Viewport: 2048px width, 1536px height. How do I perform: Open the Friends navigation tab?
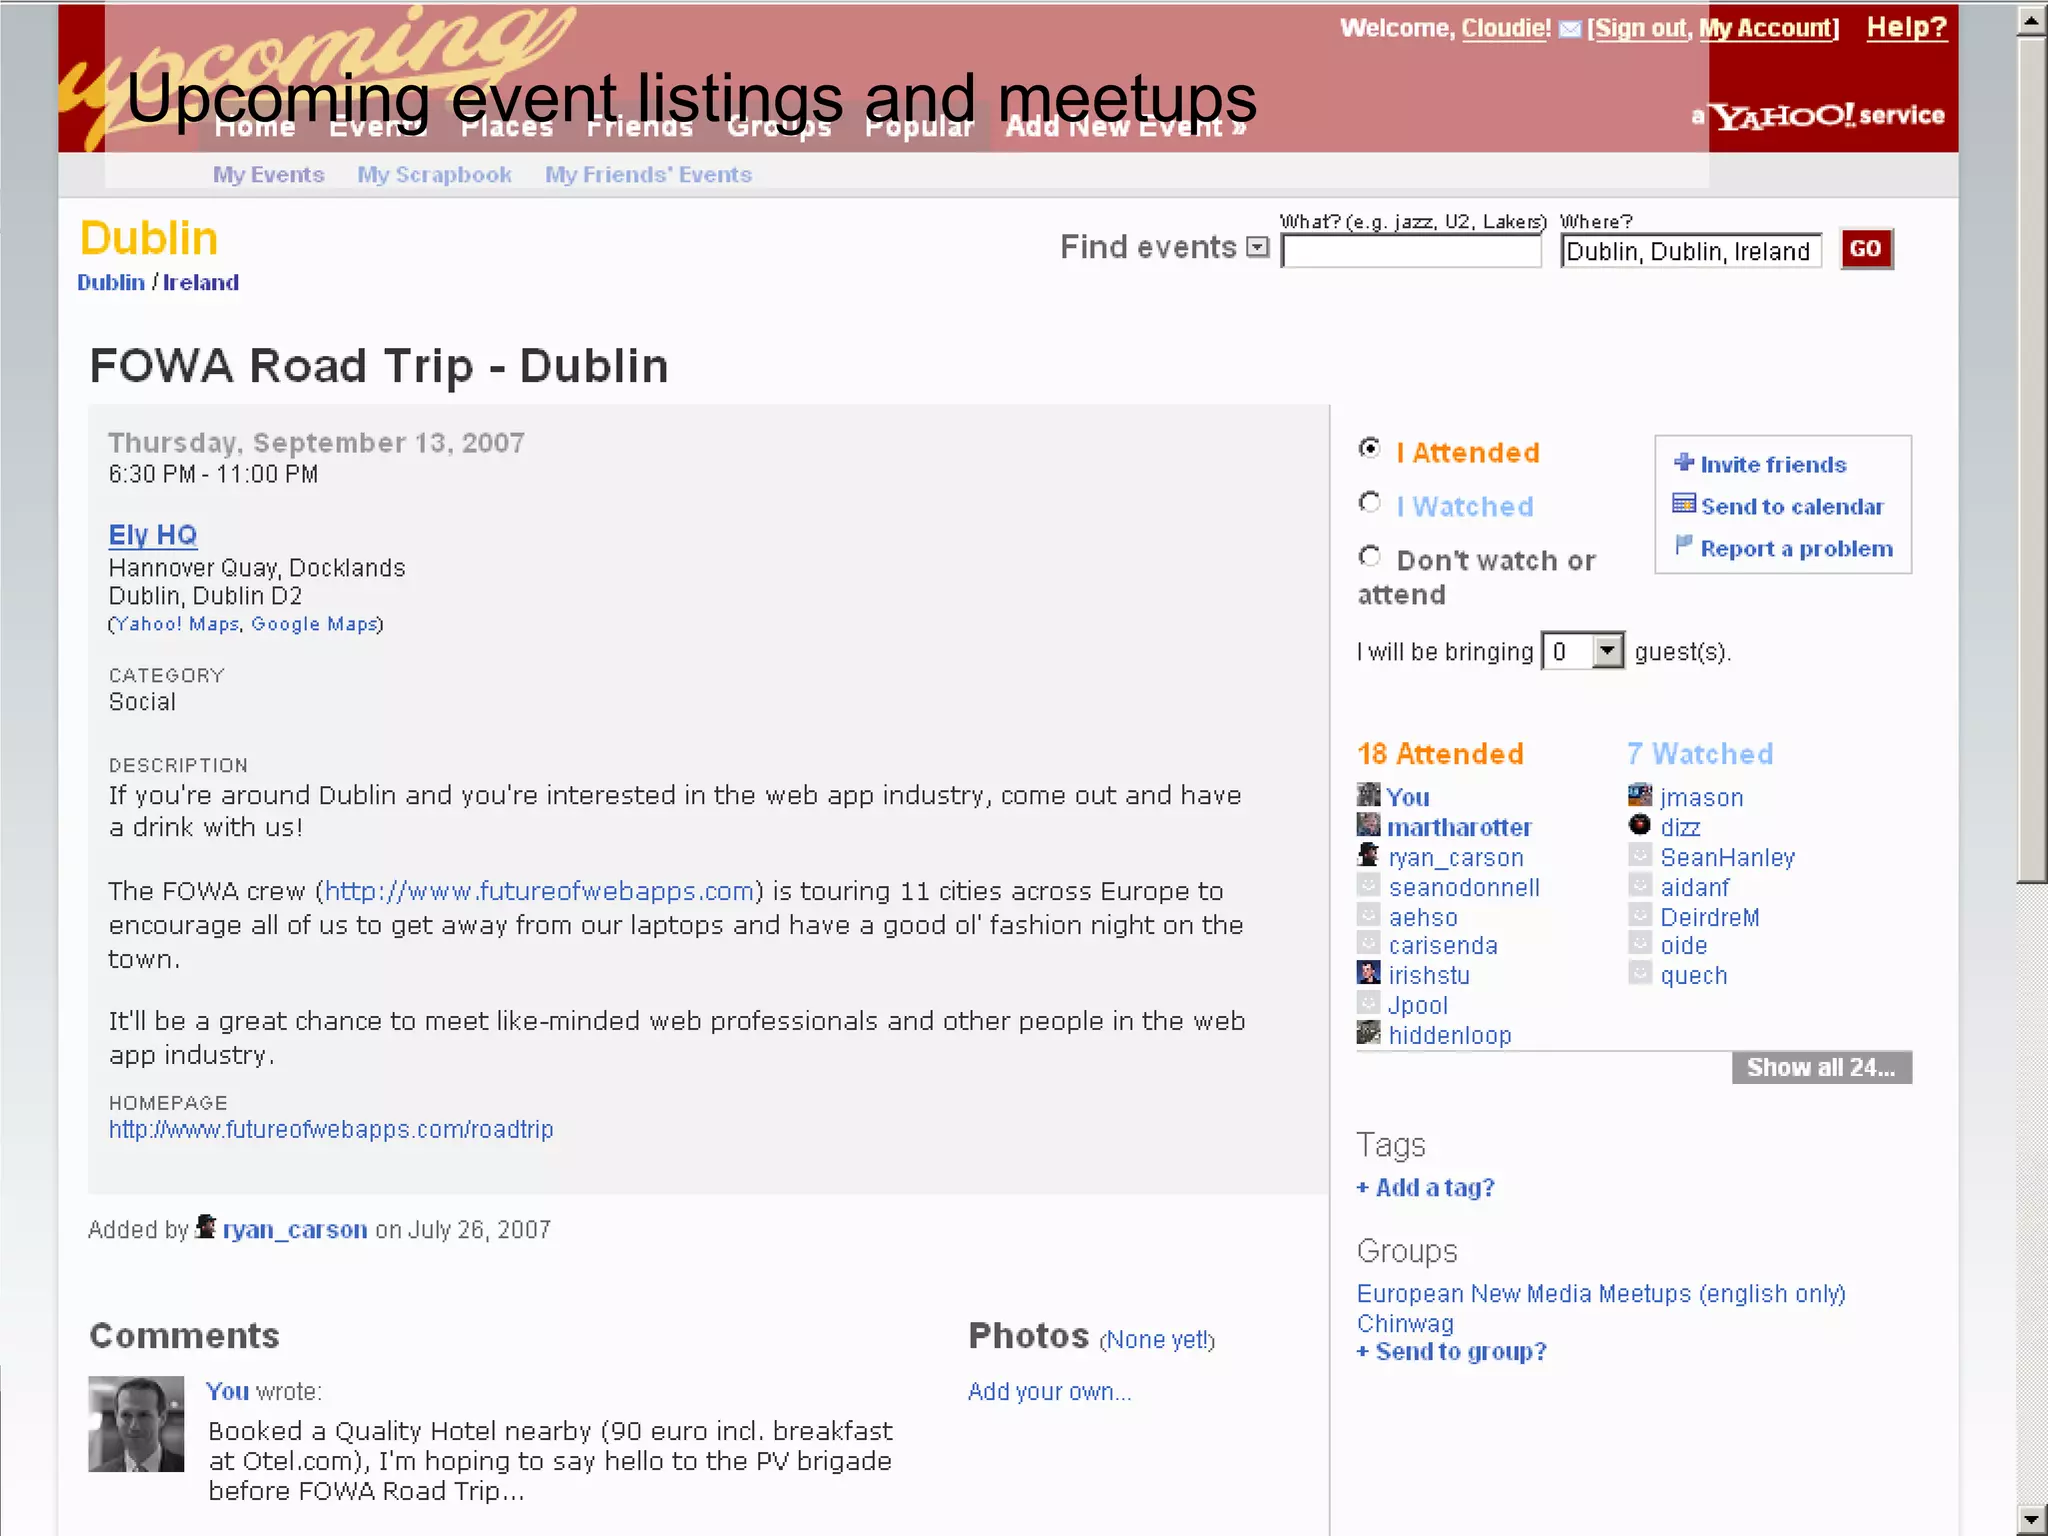(x=640, y=127)
